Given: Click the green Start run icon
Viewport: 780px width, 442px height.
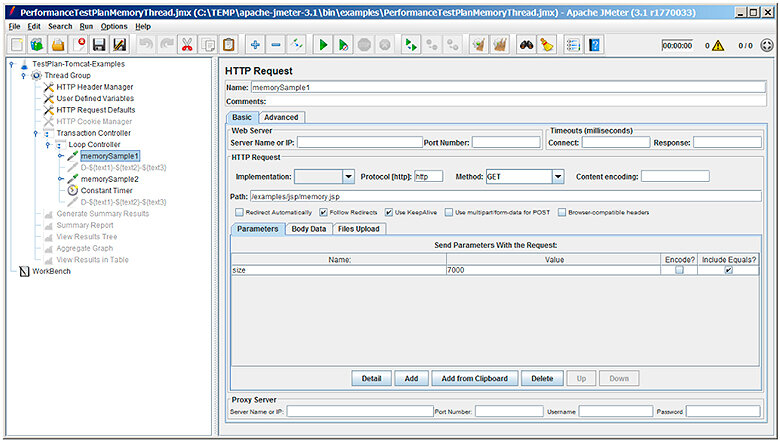Looking at the screenshot, I should (x=323, y=45).
